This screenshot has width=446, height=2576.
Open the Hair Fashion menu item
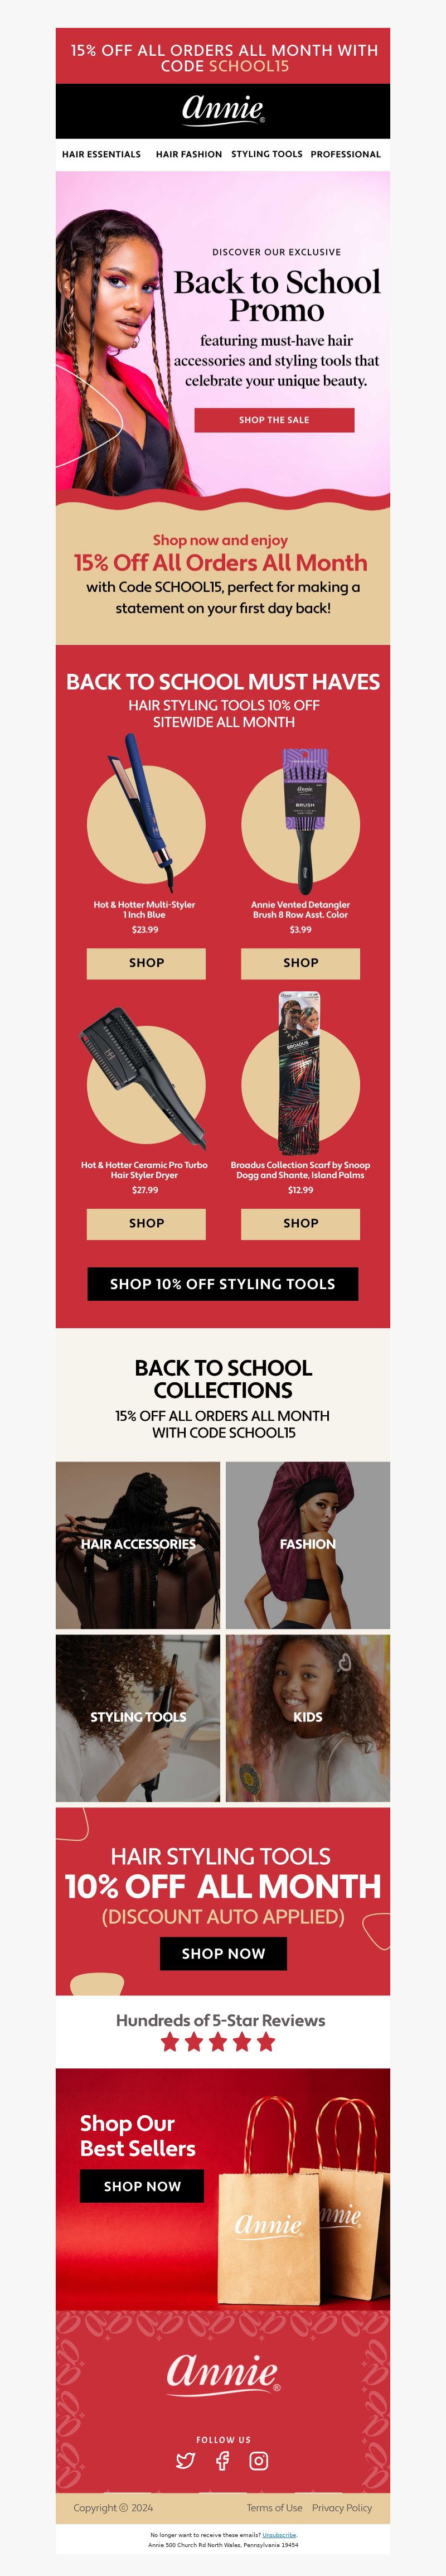tap(189, 154)
